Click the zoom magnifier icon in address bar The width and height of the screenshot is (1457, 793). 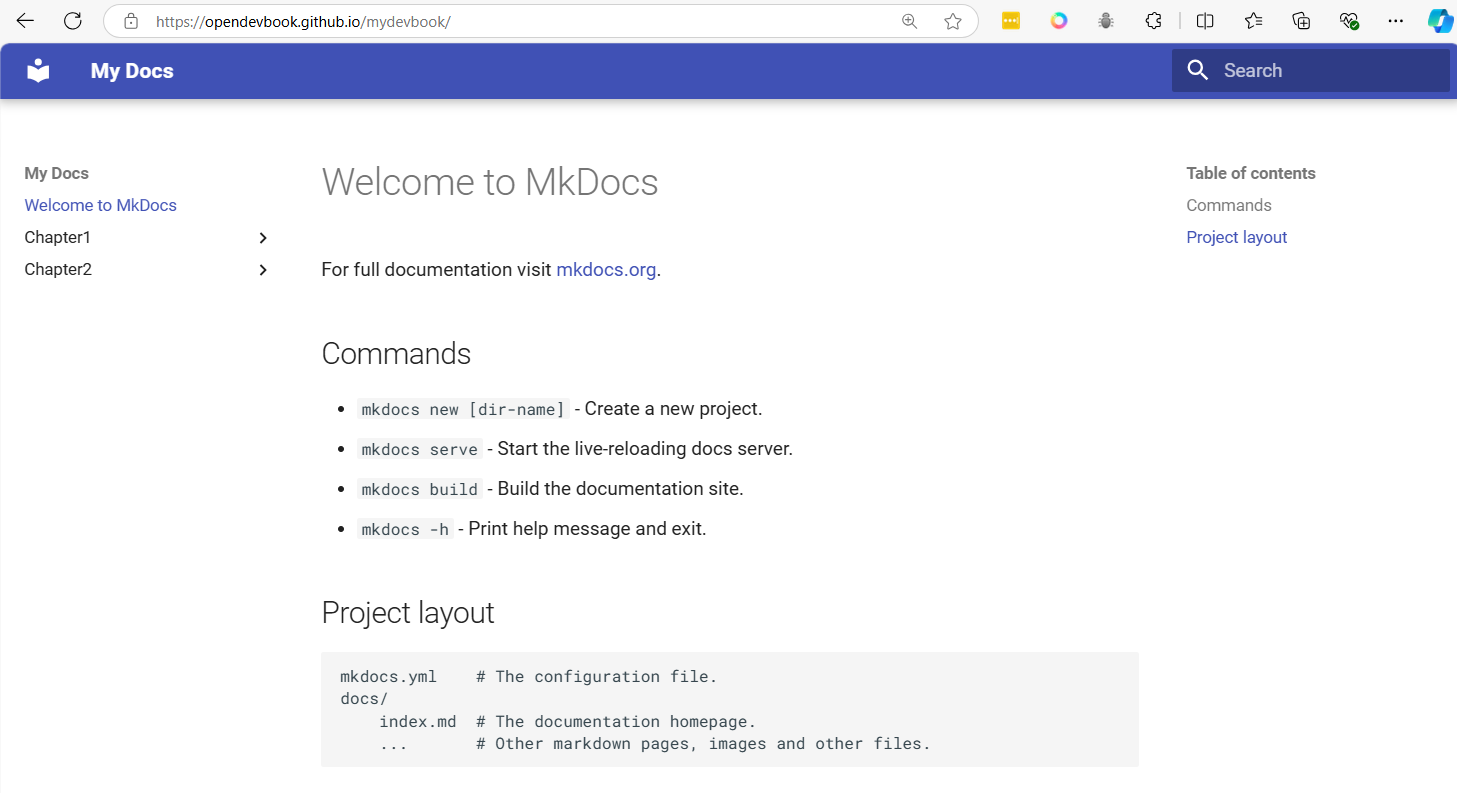pyautogui.click(x=909, y=21)
